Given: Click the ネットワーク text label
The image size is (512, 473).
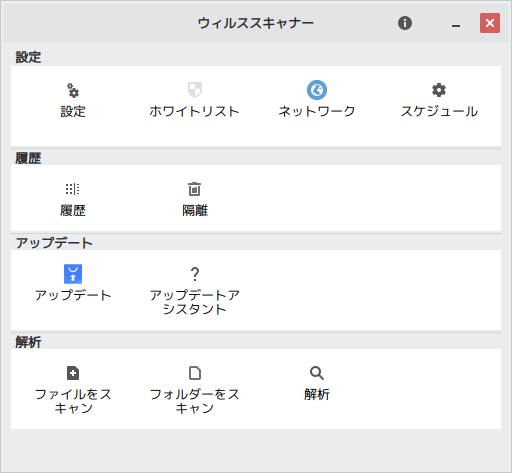Looking at the screenshot, I should (x=317, y=111).
